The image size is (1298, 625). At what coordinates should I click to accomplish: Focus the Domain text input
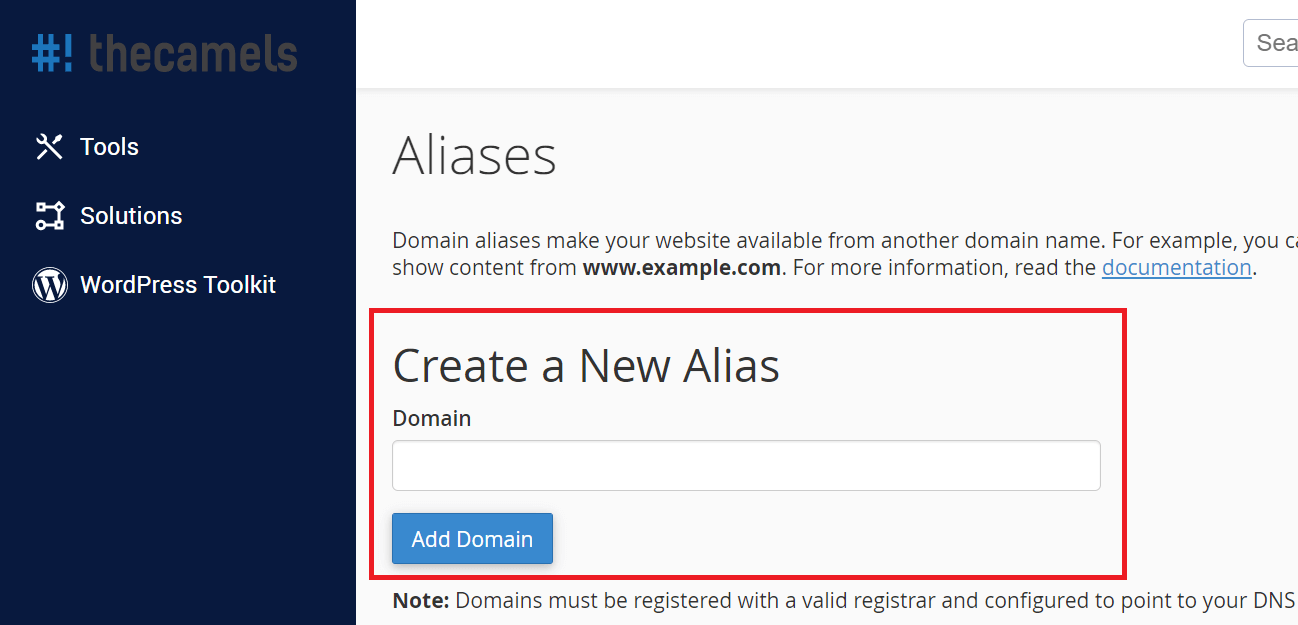tap(746, 466)
